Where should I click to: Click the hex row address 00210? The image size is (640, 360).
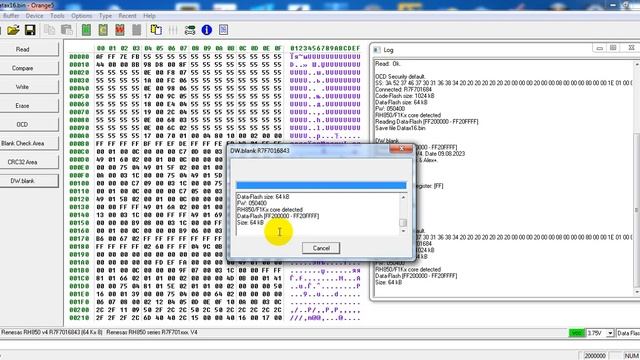[x=79, y=318]
